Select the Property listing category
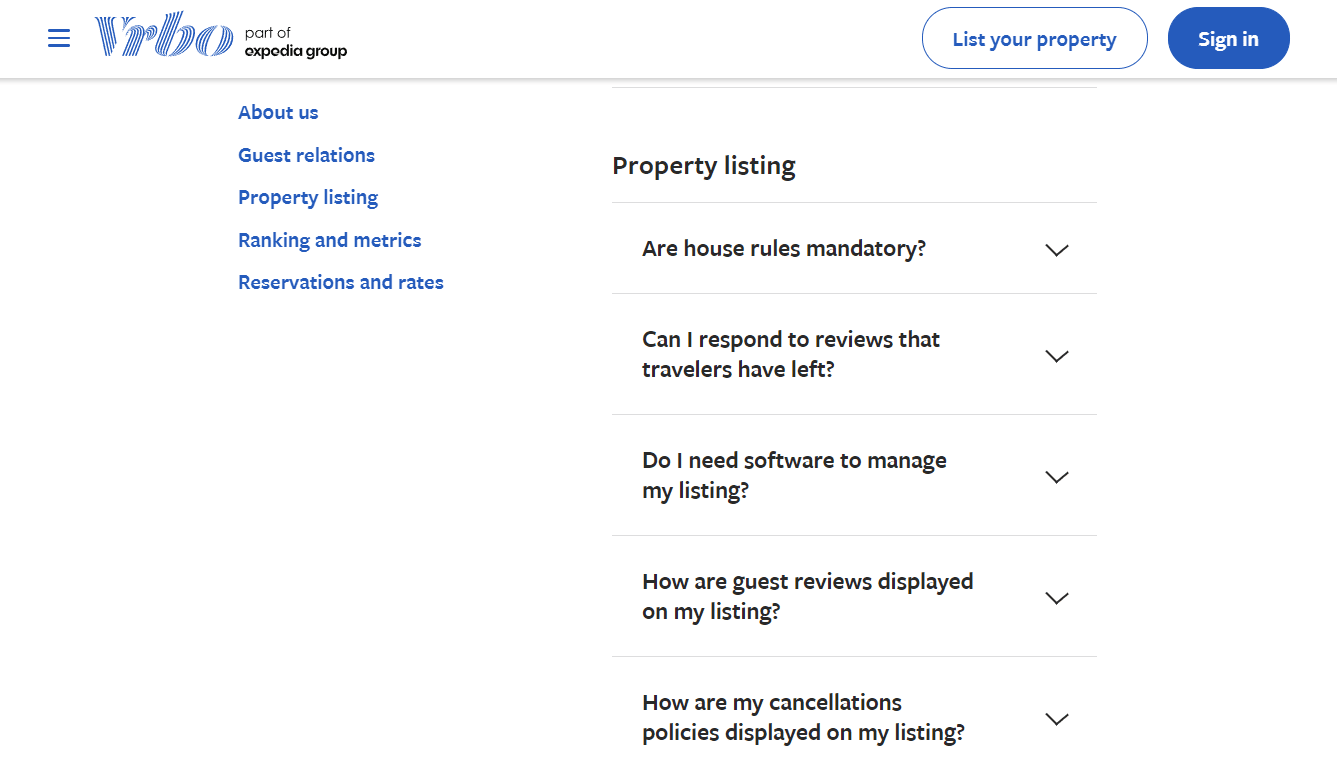 click(x=308, y=197)
